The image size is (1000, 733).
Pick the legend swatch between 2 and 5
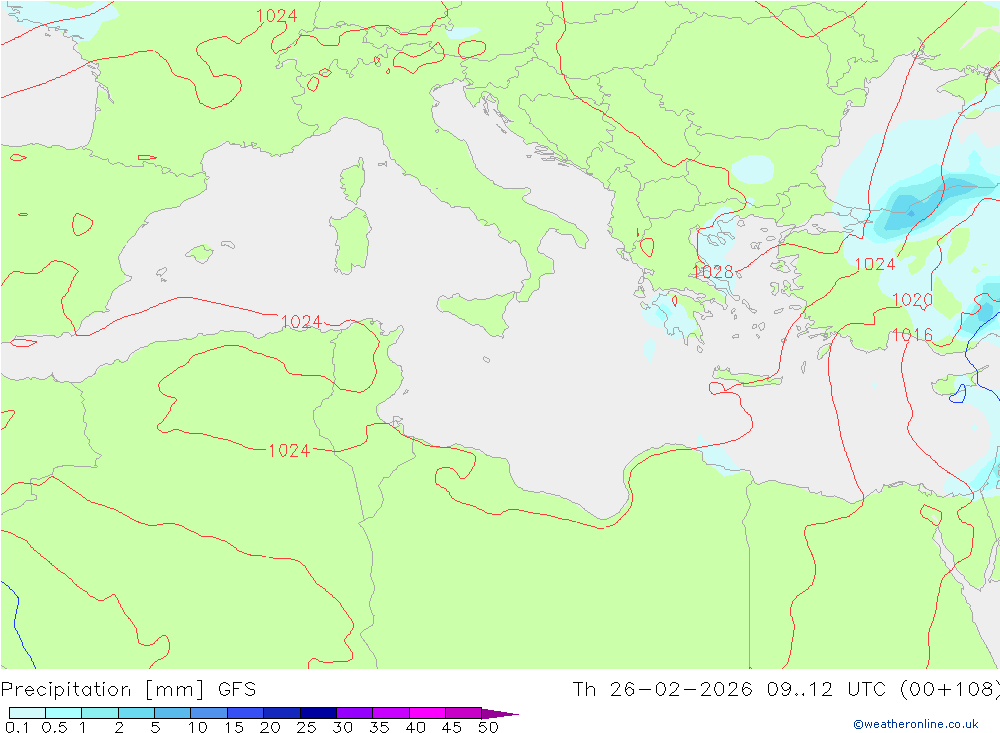click(136, 713)
